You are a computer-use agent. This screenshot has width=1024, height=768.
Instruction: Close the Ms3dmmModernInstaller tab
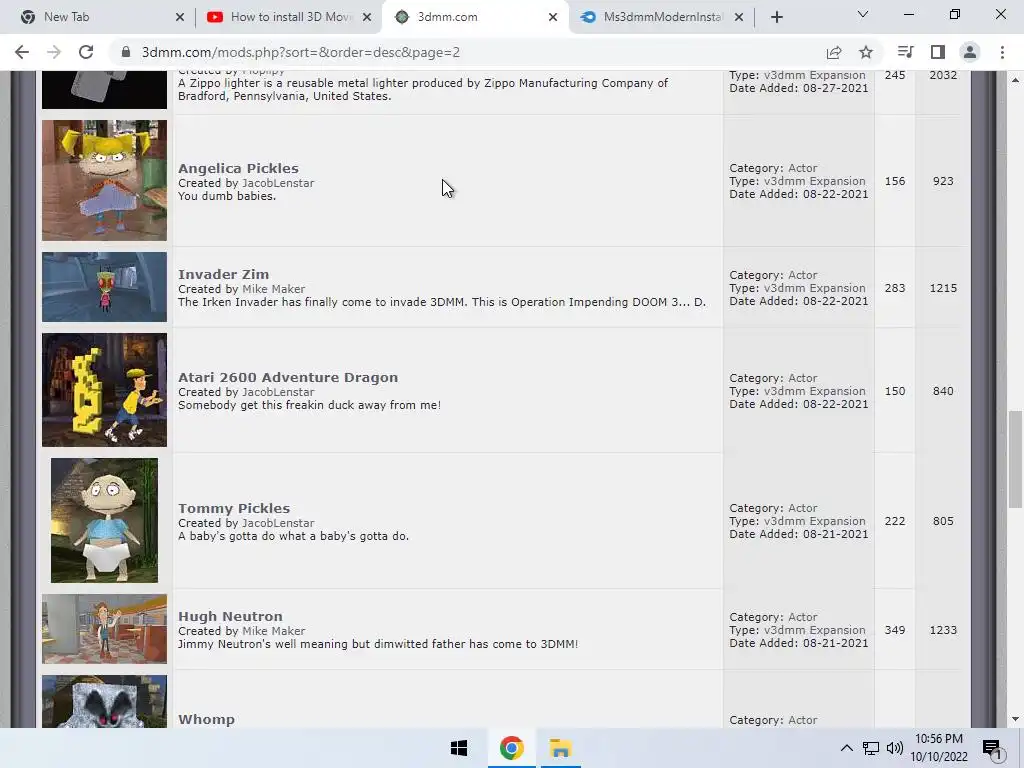[x=739, y=17]
